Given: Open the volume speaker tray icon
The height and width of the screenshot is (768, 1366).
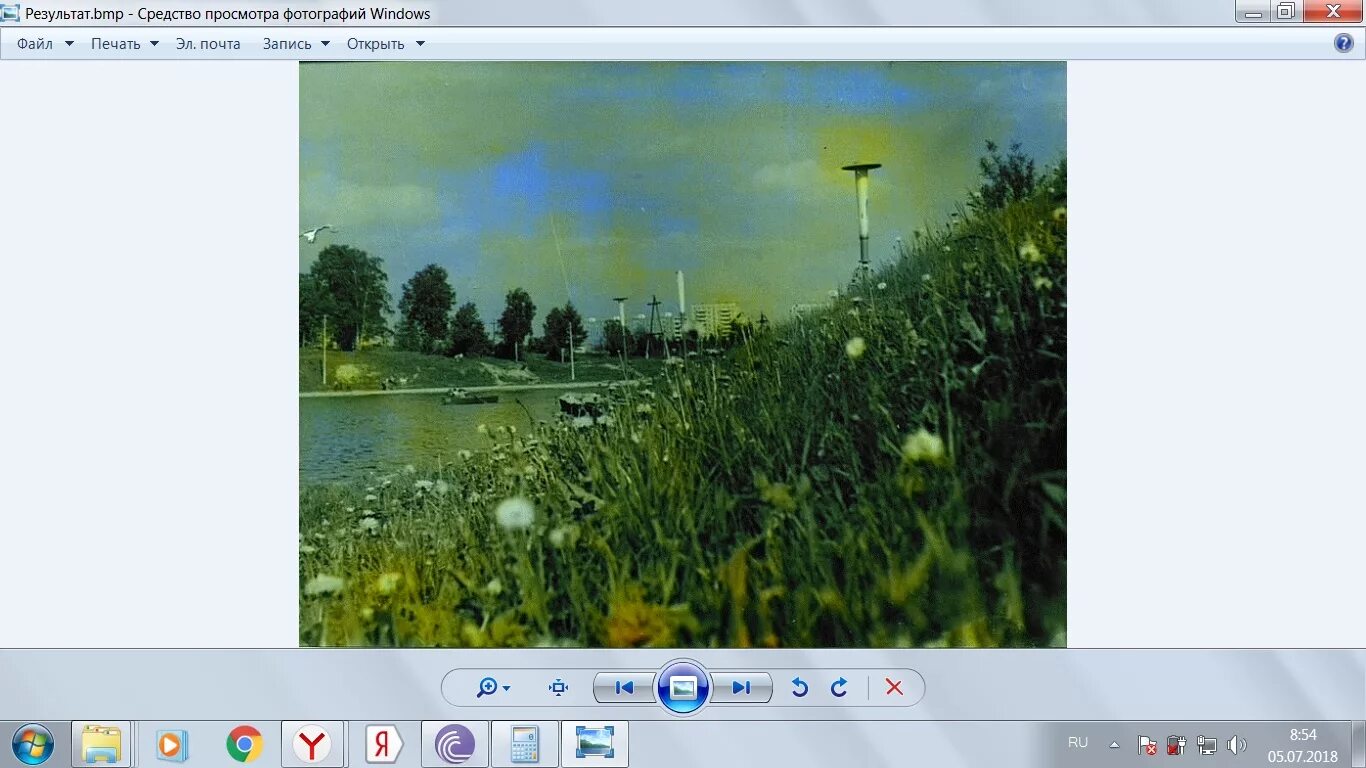Looking at the screenshot, I should 1237,745.
